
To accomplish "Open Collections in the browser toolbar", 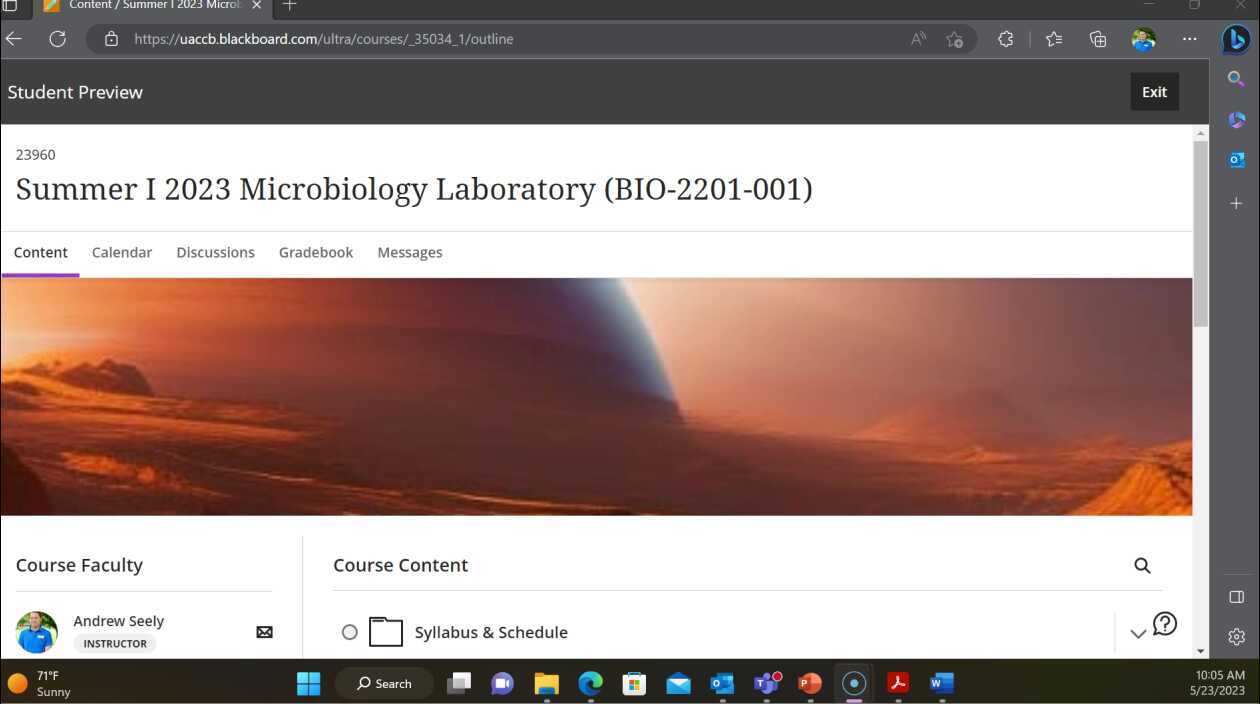I will pos(1097,39).
